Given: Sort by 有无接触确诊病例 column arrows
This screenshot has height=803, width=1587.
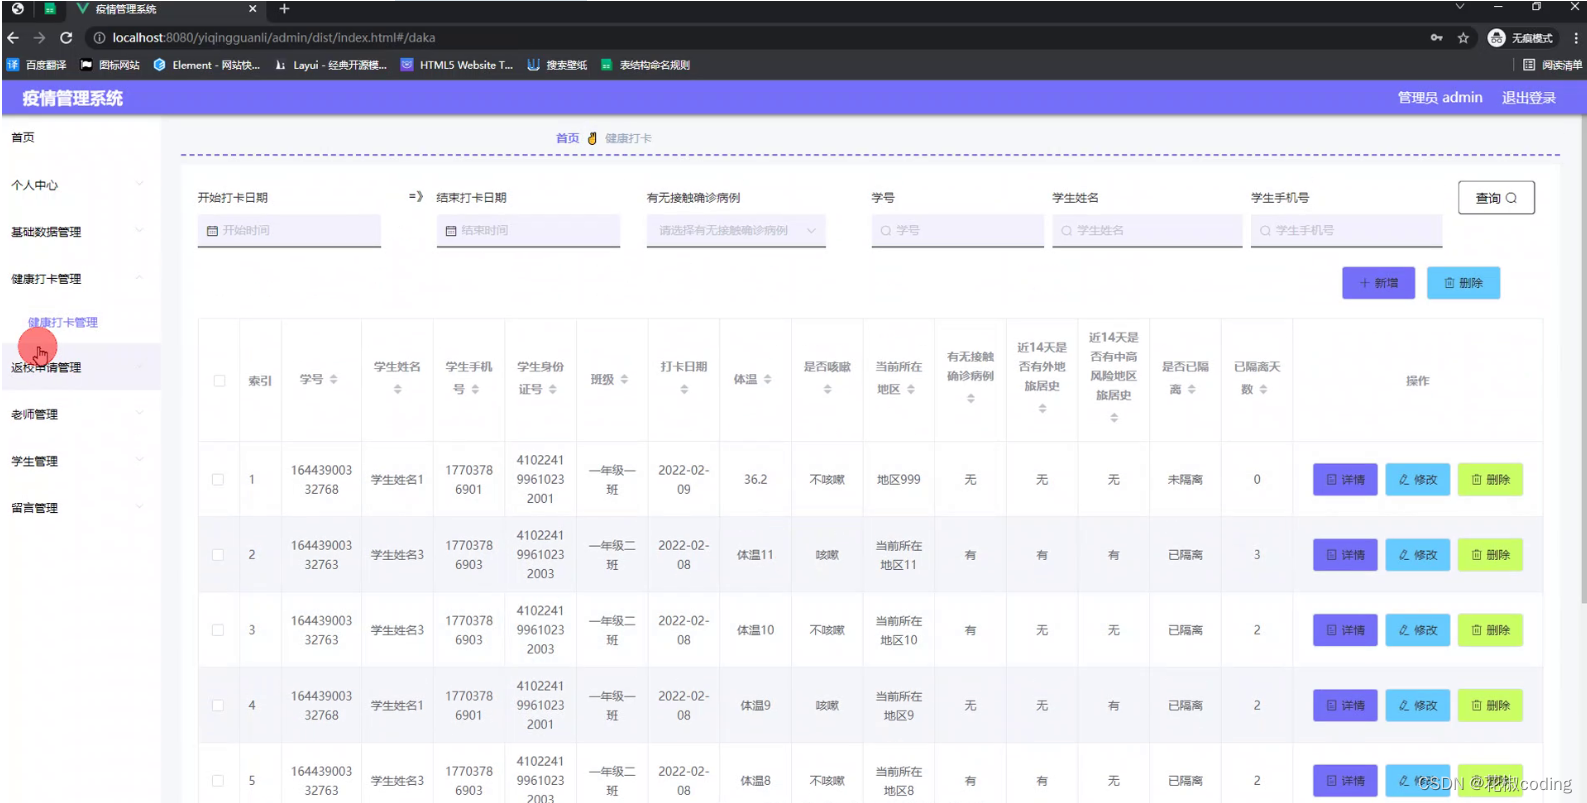Looking at the screenshot, I should pyautogui.click(x=970, y=399).
